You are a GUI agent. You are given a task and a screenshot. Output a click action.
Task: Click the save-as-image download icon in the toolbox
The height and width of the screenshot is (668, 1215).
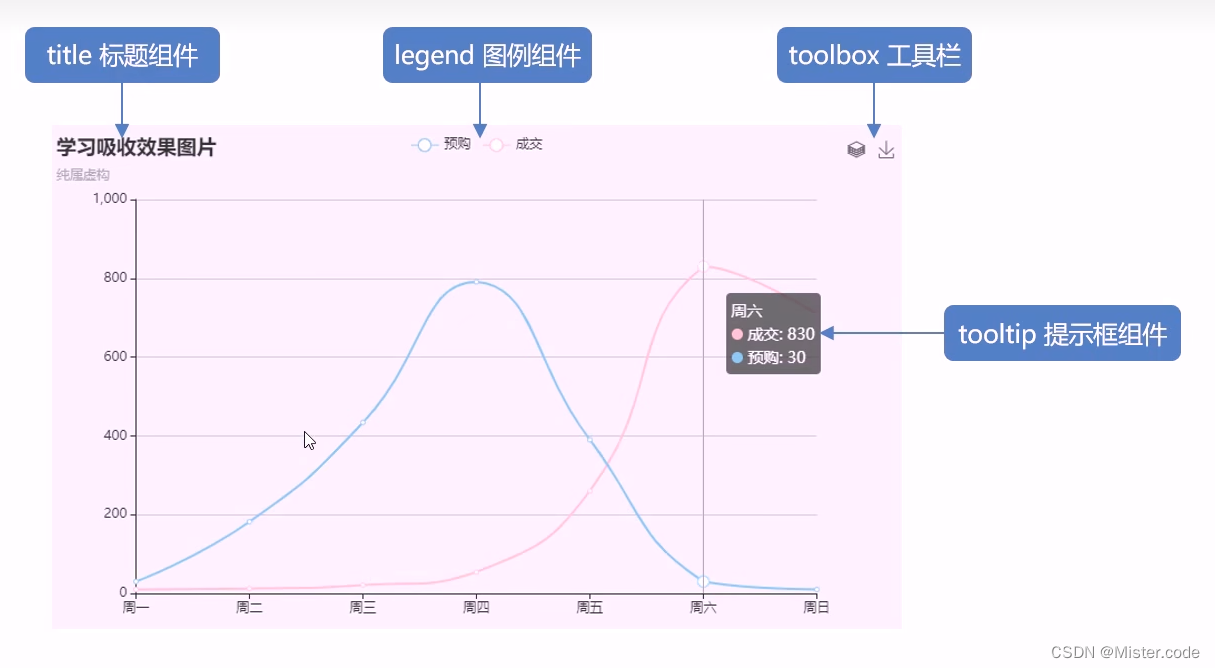coord(886,148)
